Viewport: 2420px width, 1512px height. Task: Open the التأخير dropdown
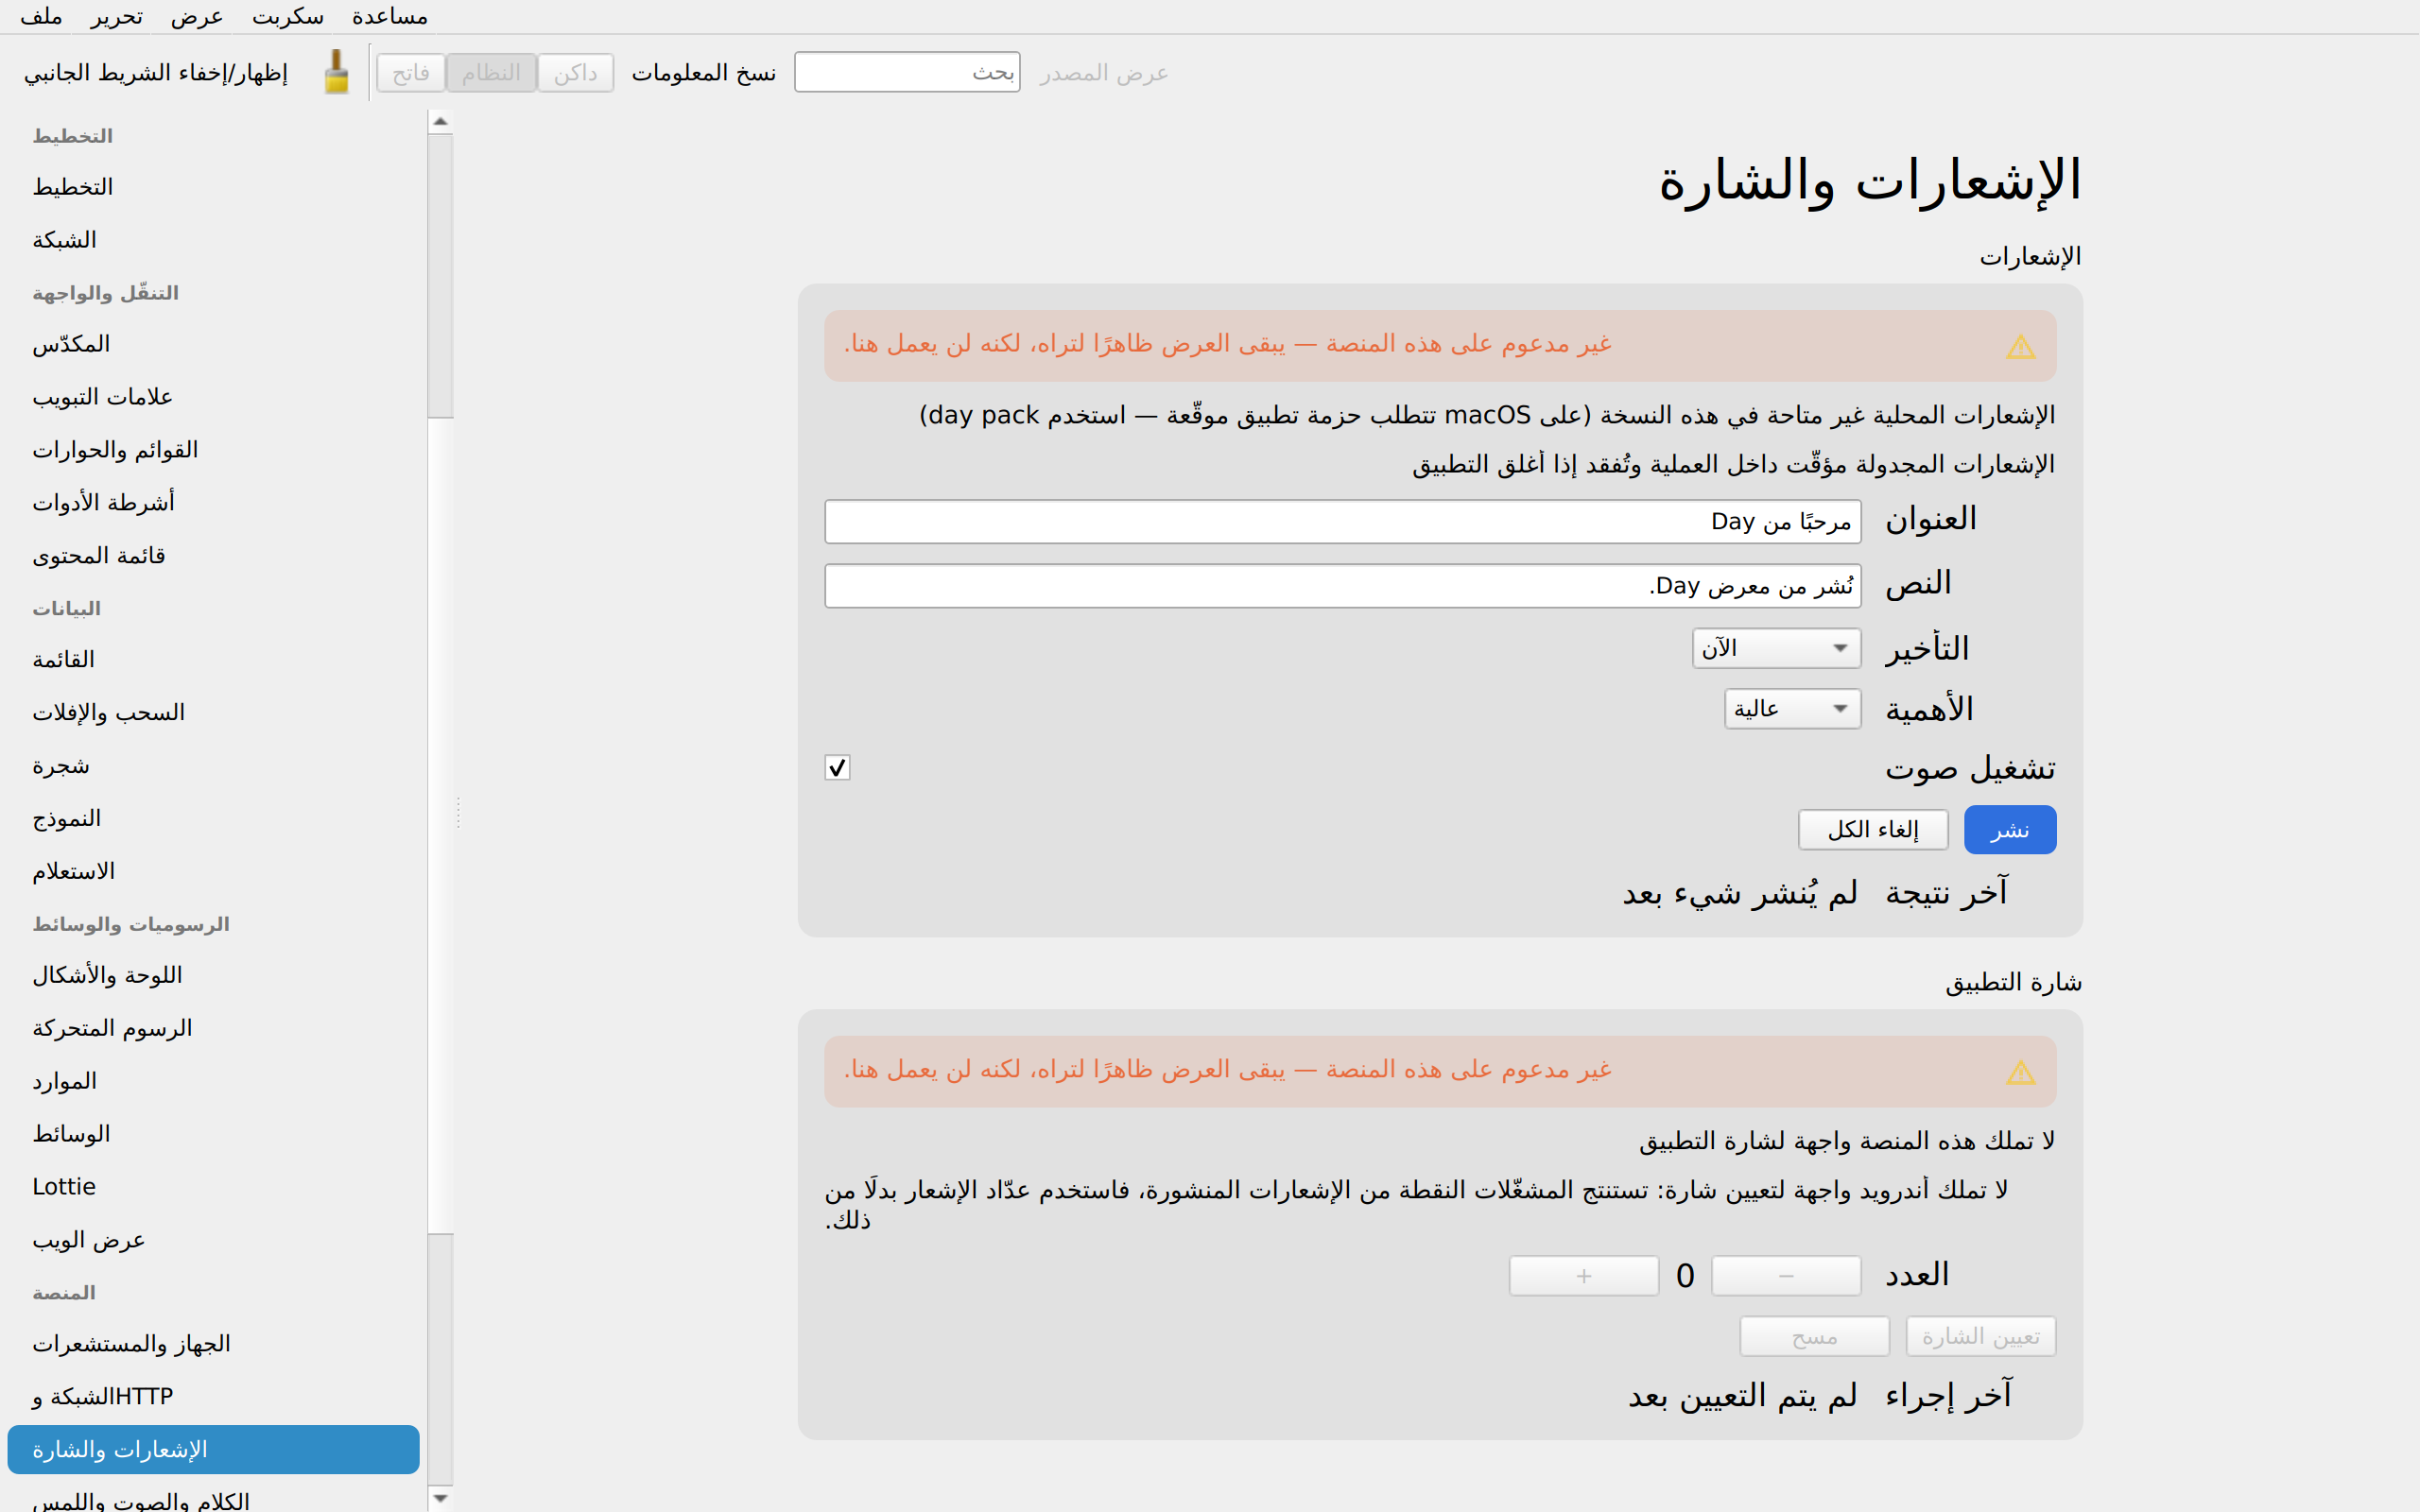pyautogui.click(x=1776, y=648)
